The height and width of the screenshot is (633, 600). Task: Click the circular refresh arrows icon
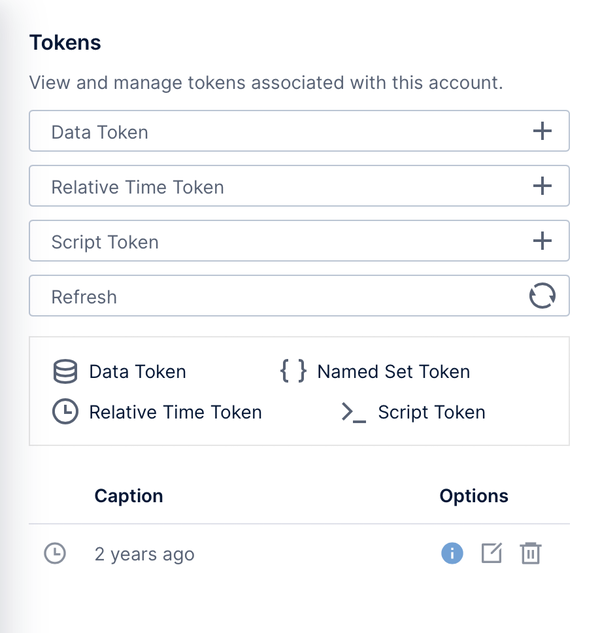tap(542, 296)
